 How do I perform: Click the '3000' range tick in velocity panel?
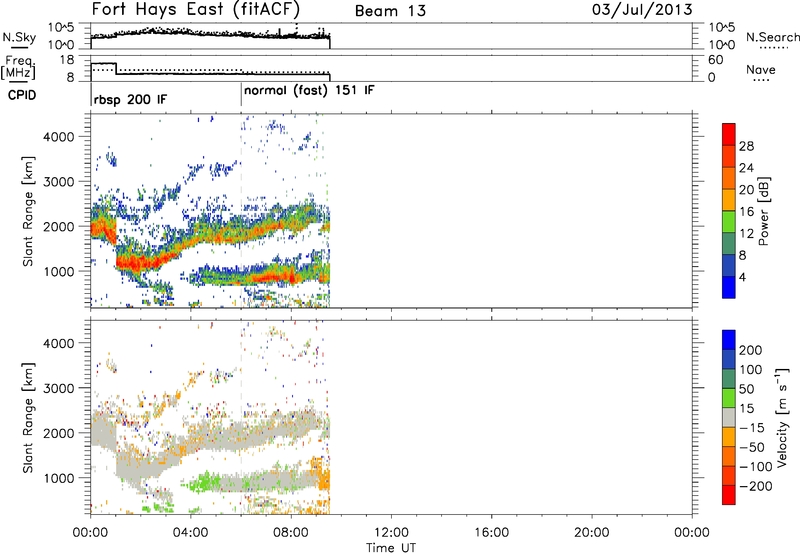pyautogui.click(x=58, y=388)
